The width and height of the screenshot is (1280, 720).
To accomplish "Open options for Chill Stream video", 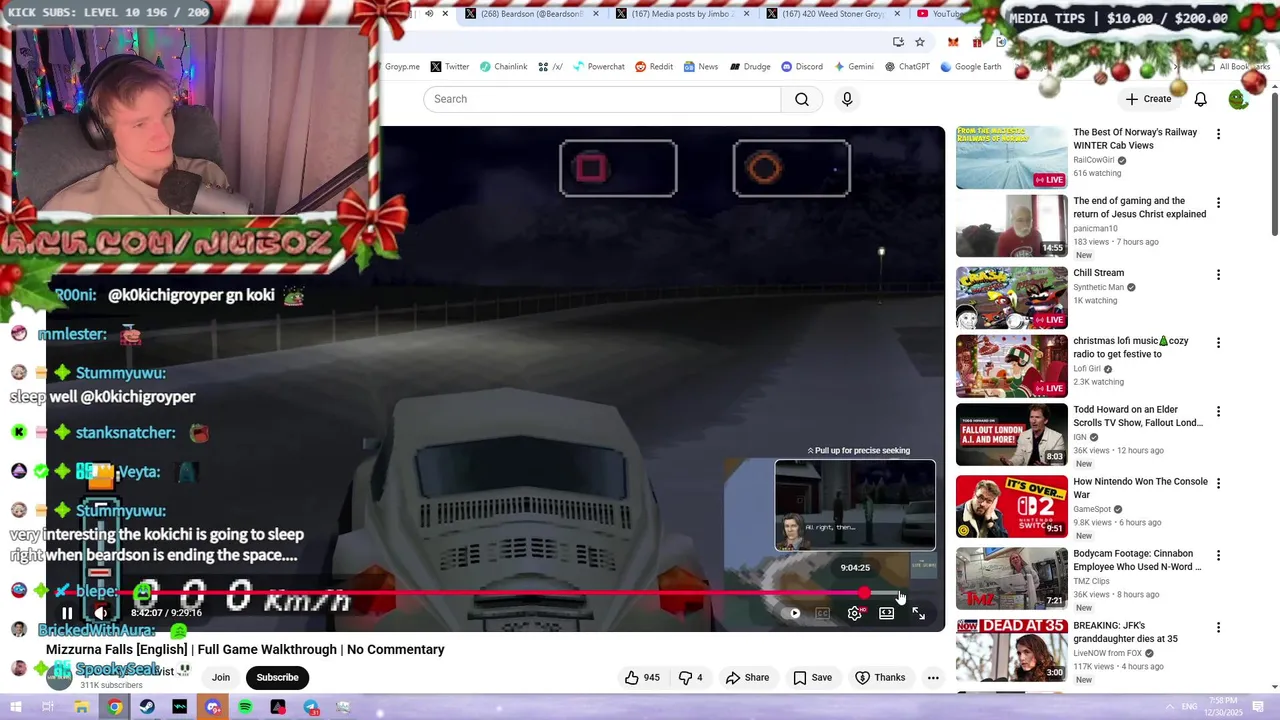I will (1218, 275).
